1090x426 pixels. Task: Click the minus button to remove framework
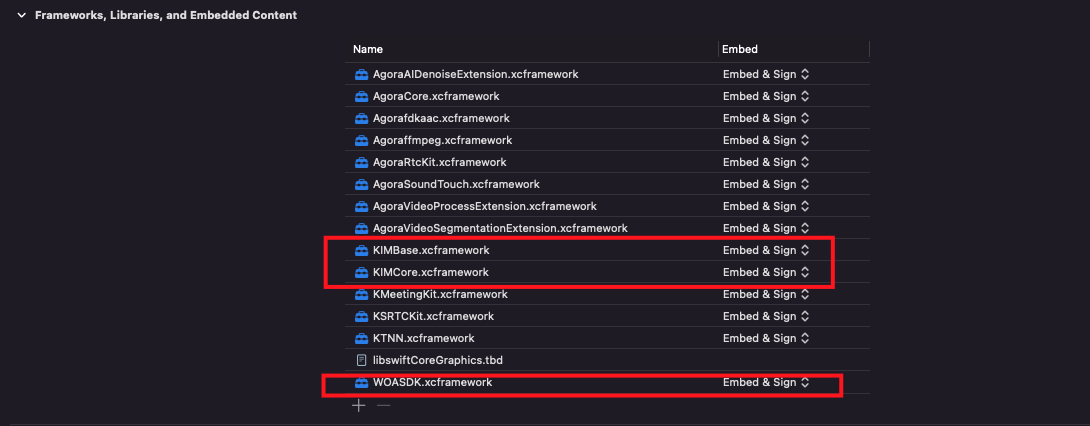(383, 406)
